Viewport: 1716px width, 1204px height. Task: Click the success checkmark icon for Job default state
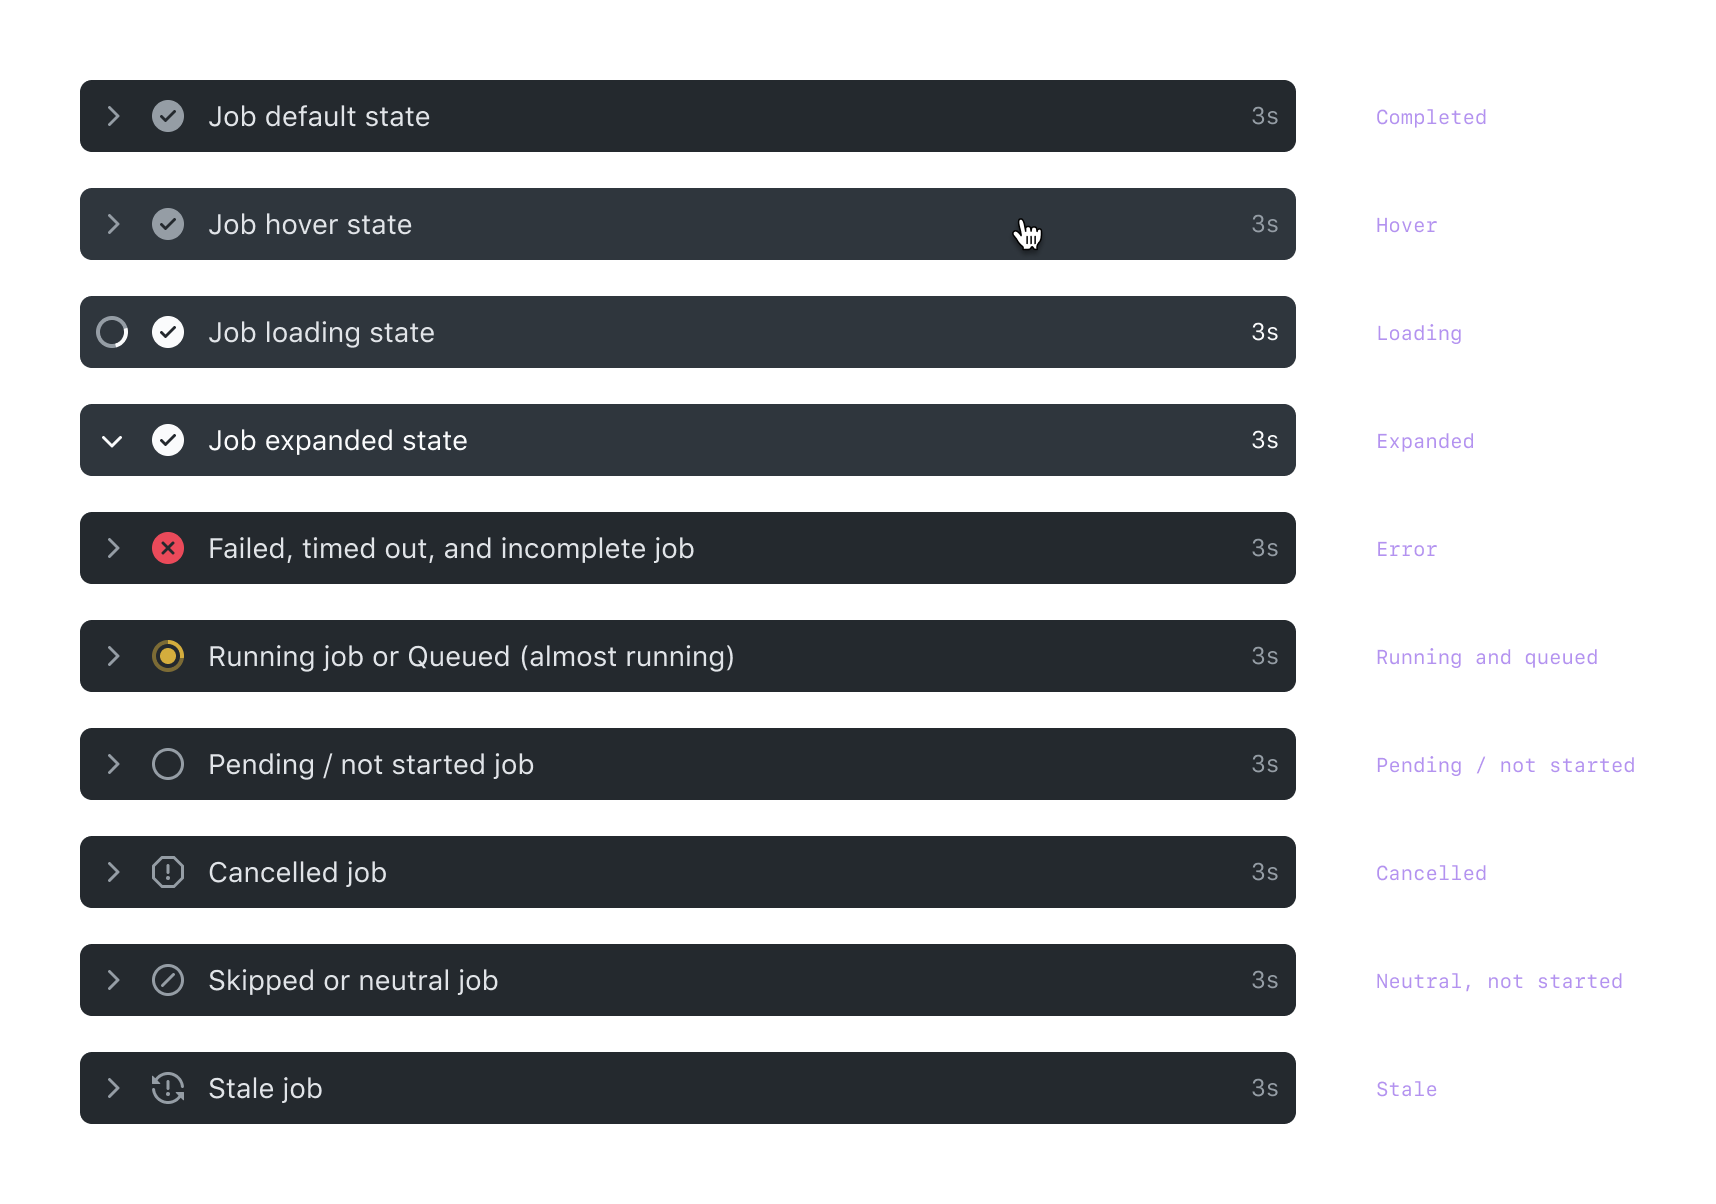coord(168,116)
